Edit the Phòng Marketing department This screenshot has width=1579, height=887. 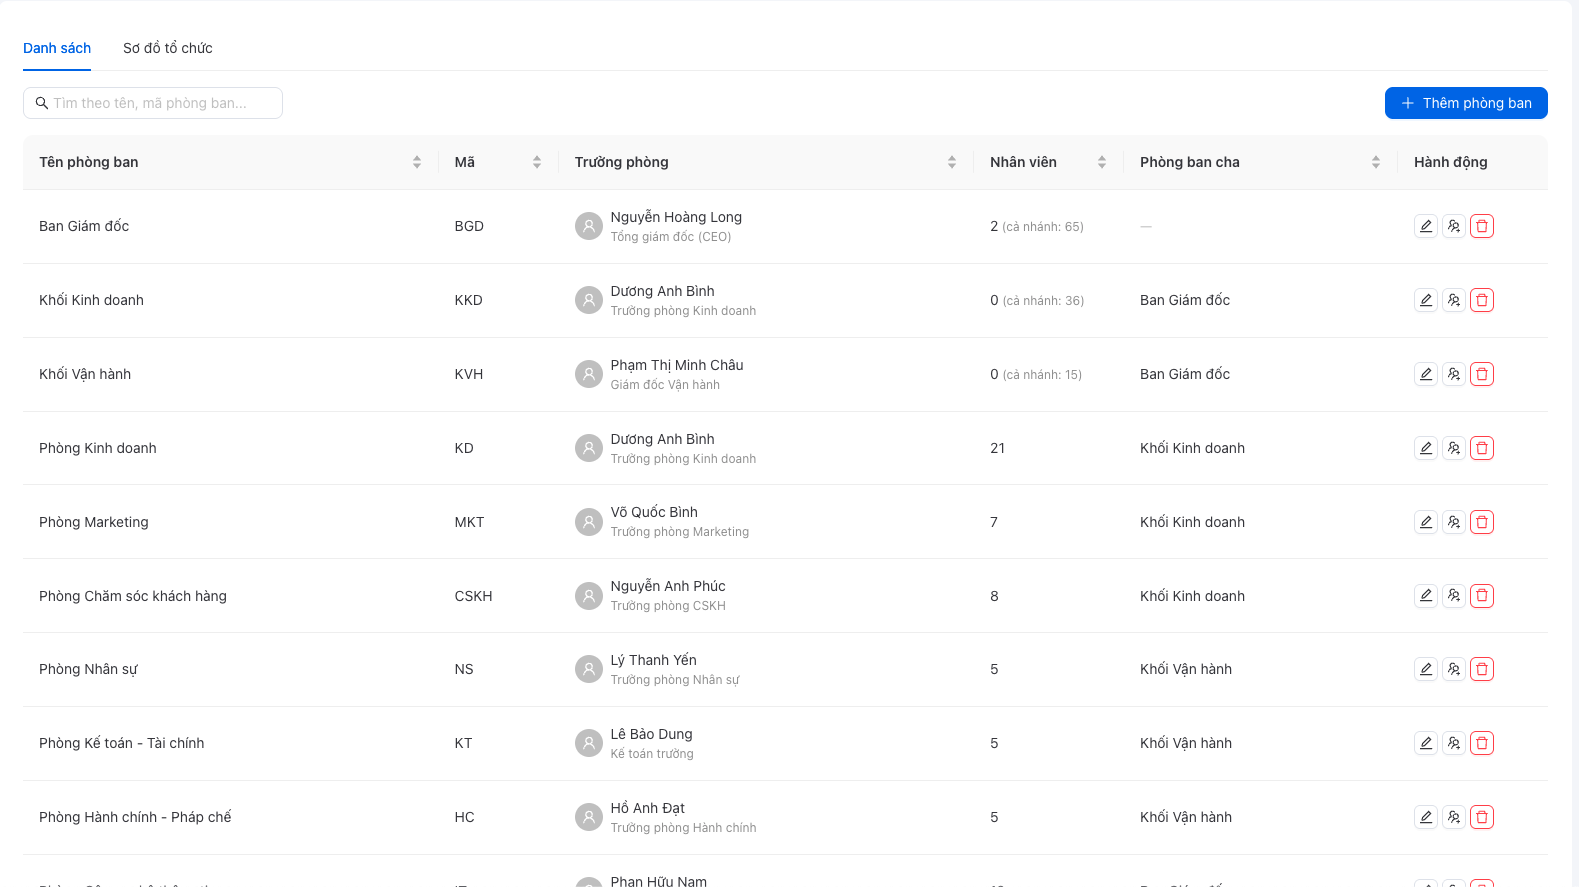coord(1426,522)
